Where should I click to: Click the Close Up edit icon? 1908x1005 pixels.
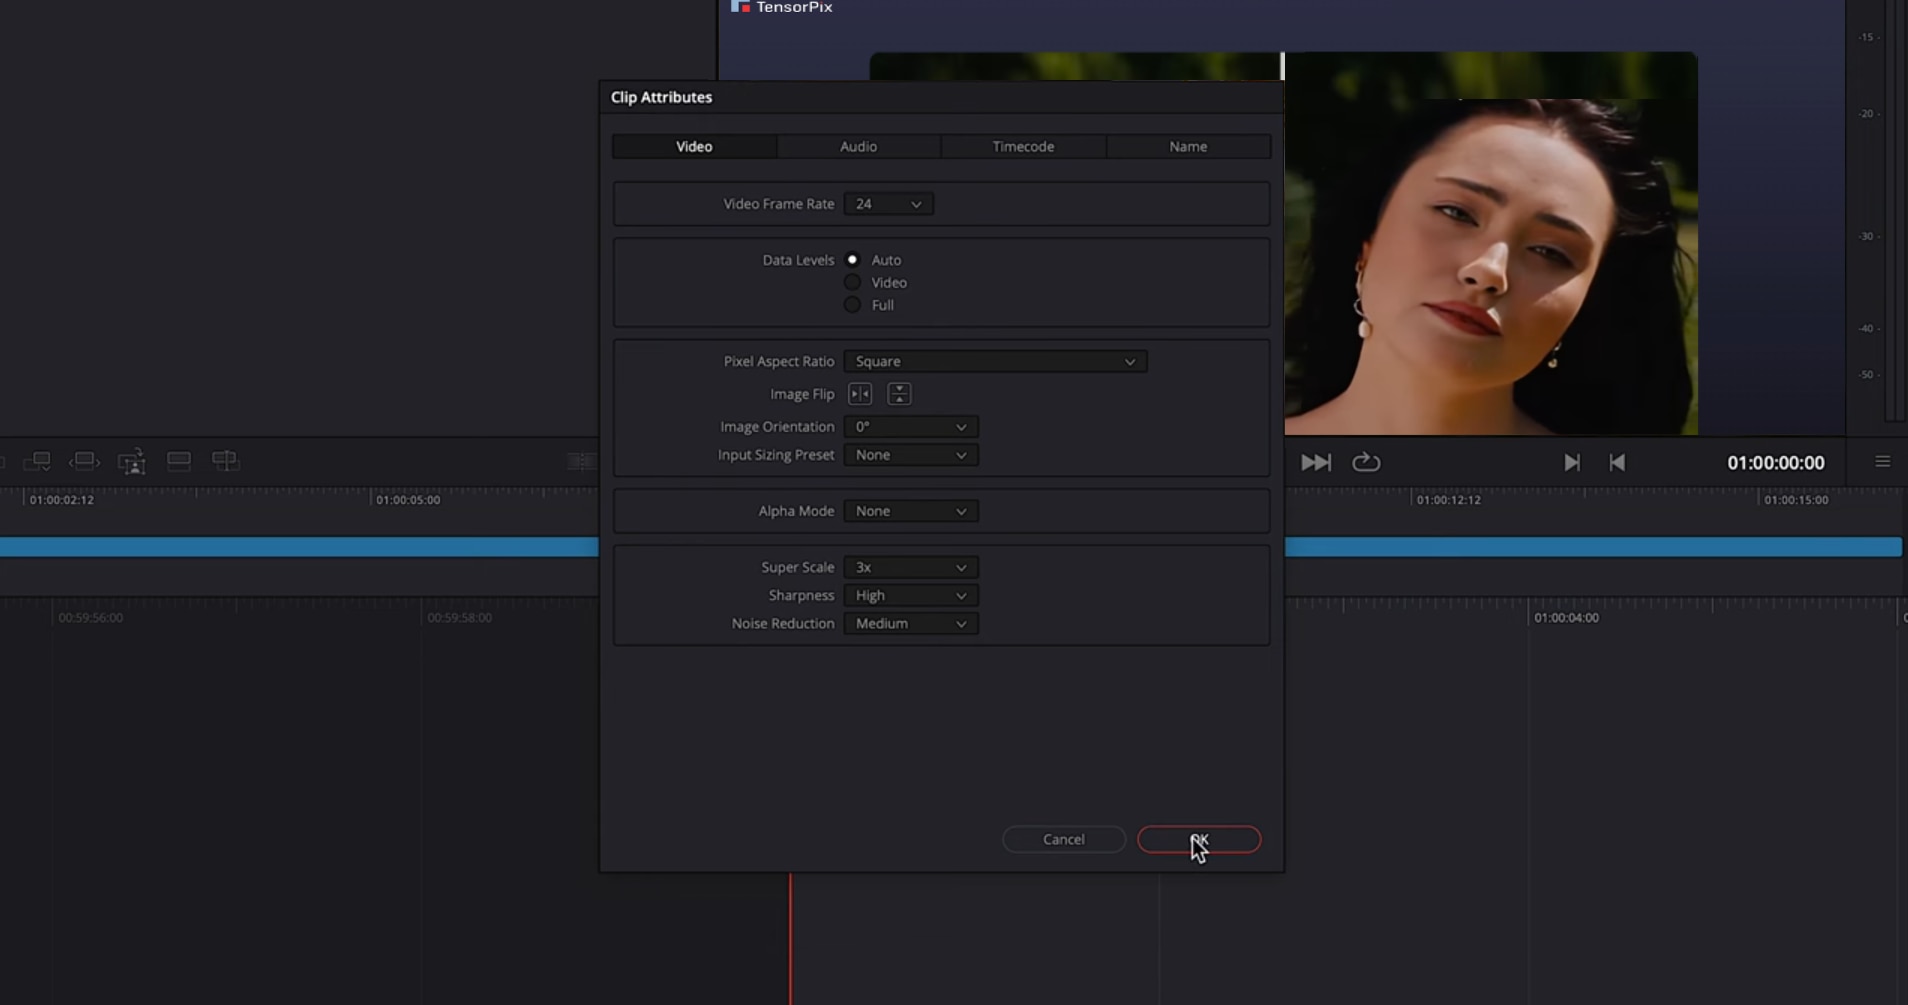coord(132,462)
